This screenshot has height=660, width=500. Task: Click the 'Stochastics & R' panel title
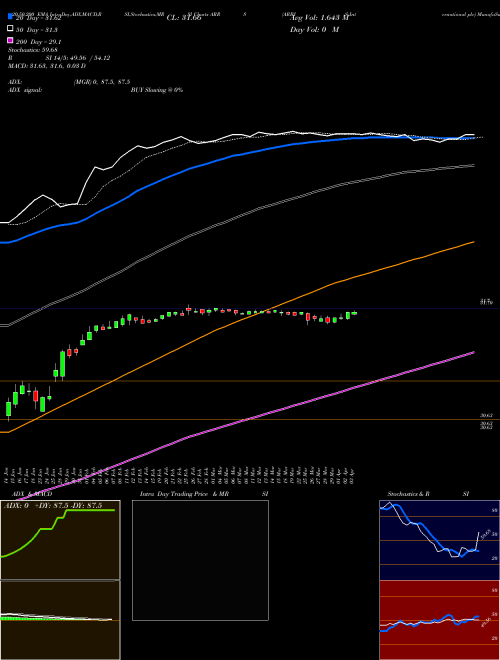408,494
